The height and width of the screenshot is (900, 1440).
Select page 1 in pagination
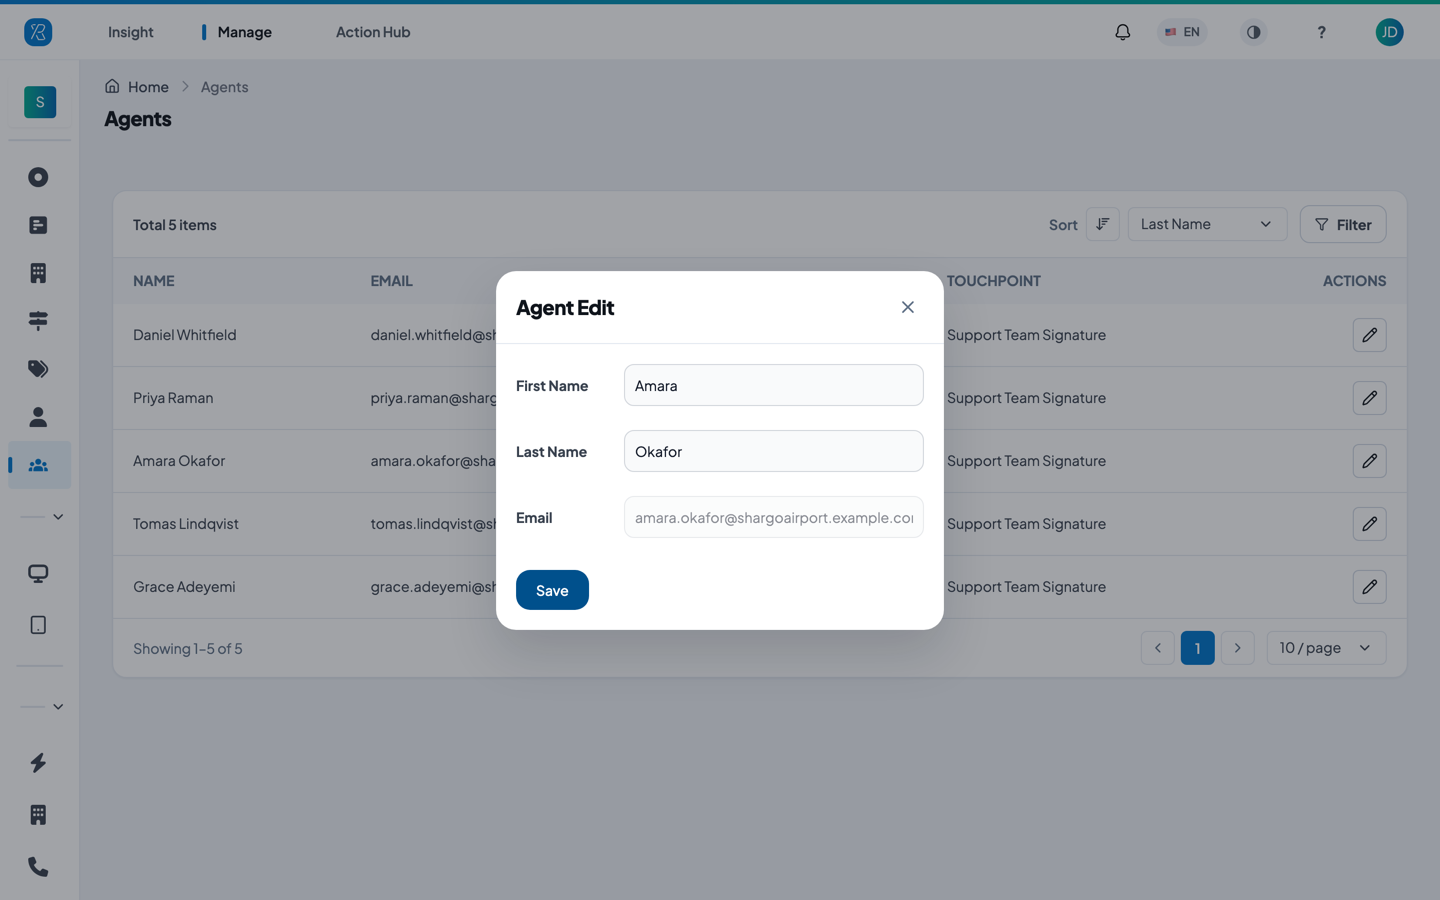click(1198, 648)
